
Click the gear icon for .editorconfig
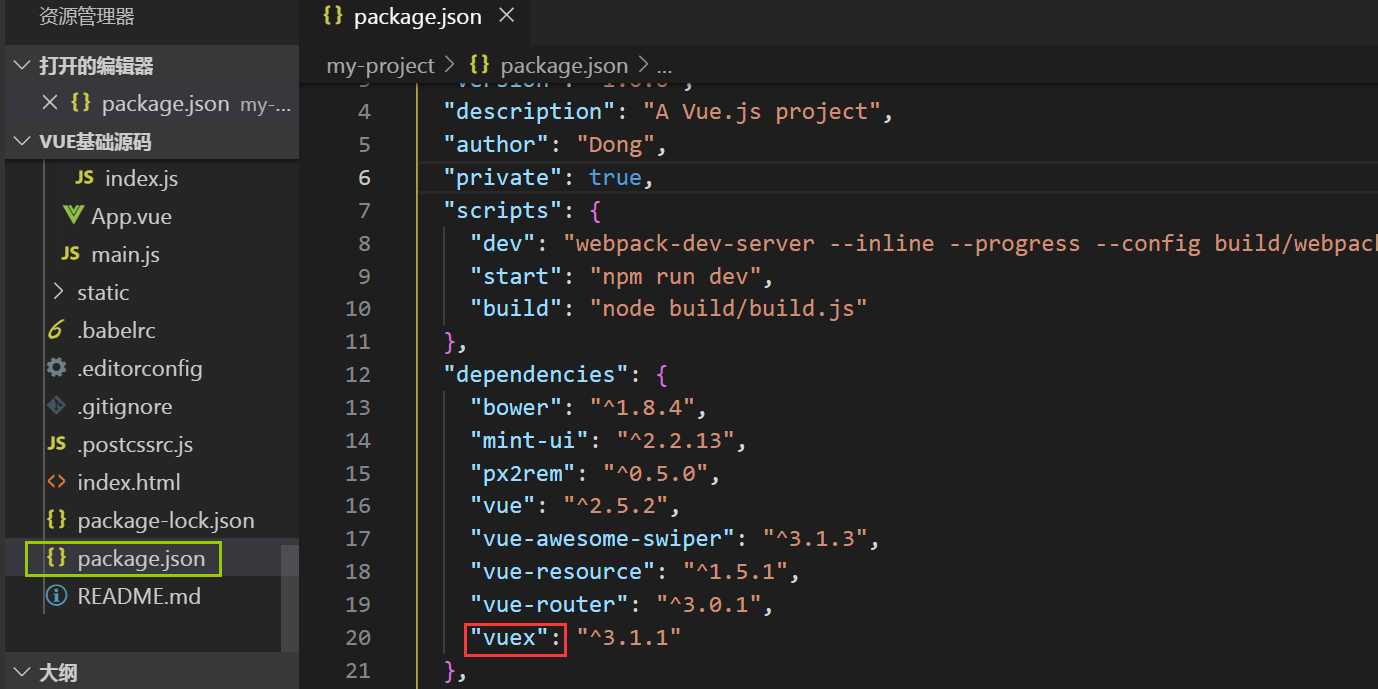coord(57,368)
